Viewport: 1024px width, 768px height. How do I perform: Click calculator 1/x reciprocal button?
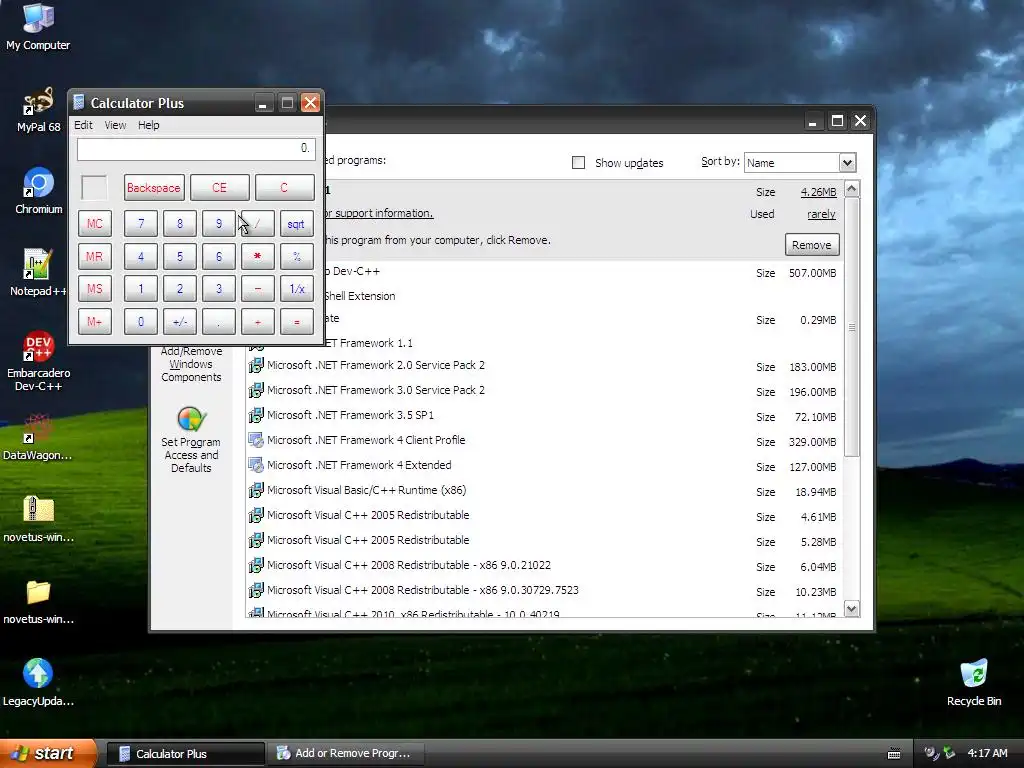(x=296, y=289)
